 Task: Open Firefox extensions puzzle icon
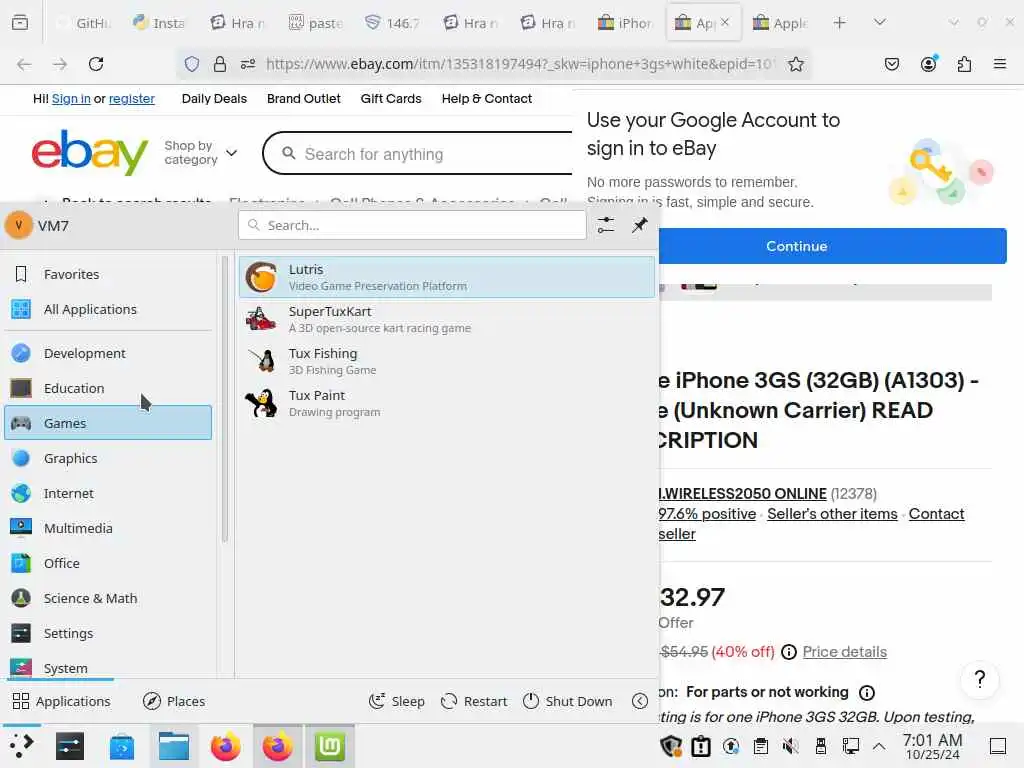pyautogui.click(x=964, y=64)
